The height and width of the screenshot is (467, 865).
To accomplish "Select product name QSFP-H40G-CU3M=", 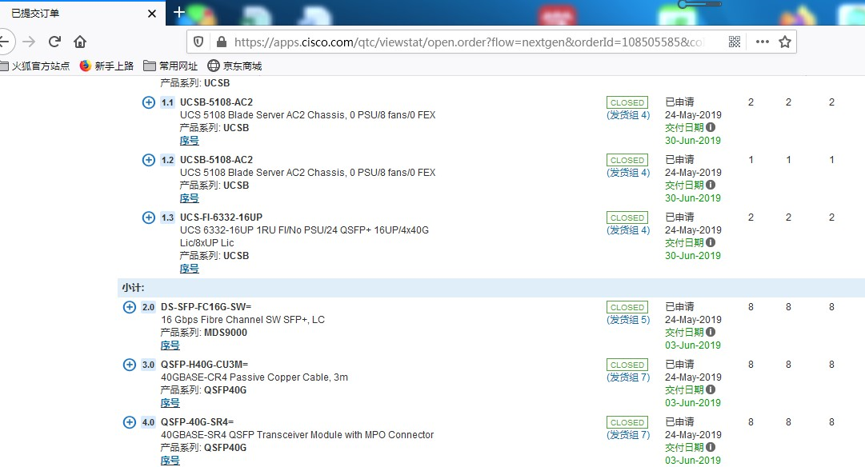I will tap(204, 364).
